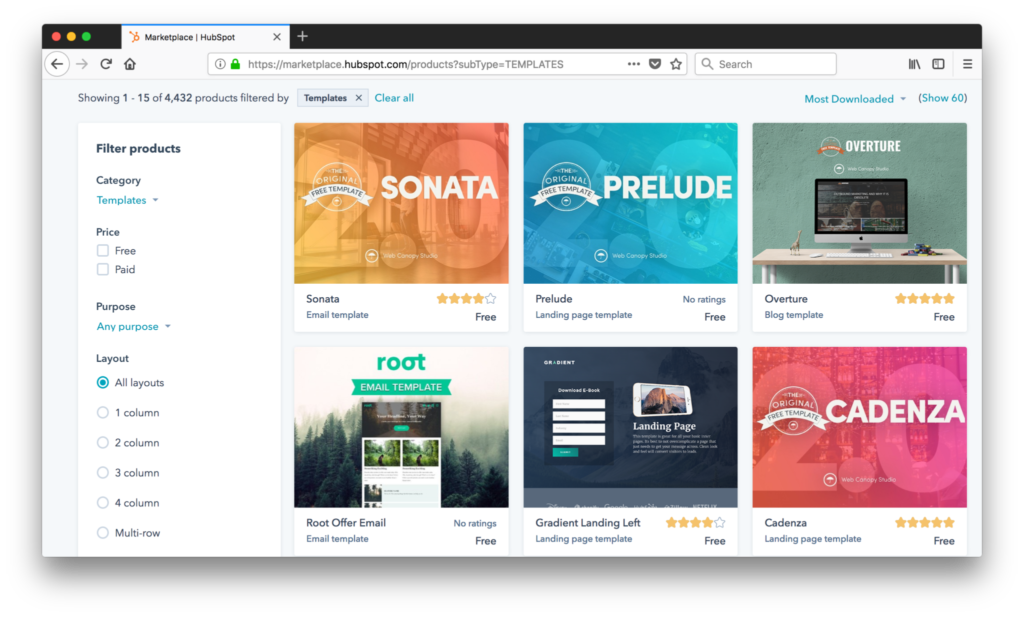Image resolution: width=1024 pixels, height=617 pixels.
Task: Open the browser home page icon
Action: click(130, 64)
